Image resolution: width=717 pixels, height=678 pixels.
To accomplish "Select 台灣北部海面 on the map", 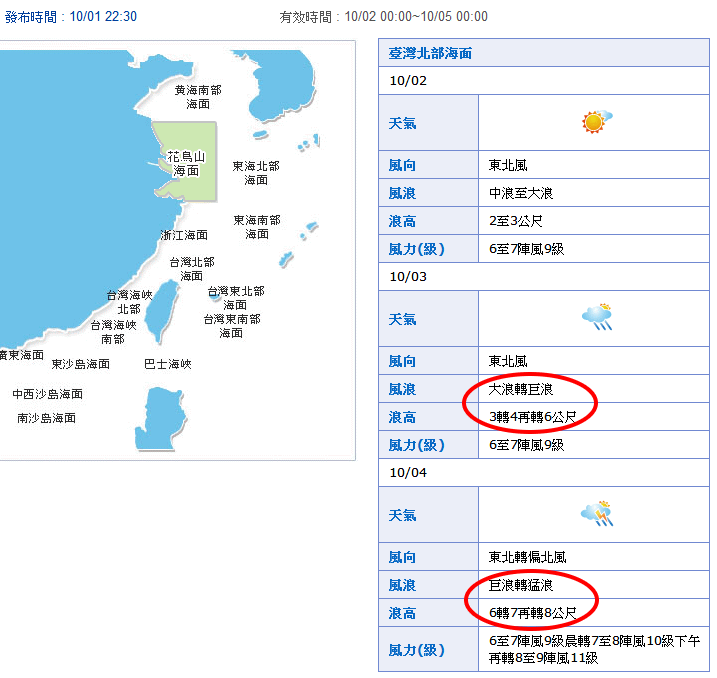I will (x=192, y=269).
